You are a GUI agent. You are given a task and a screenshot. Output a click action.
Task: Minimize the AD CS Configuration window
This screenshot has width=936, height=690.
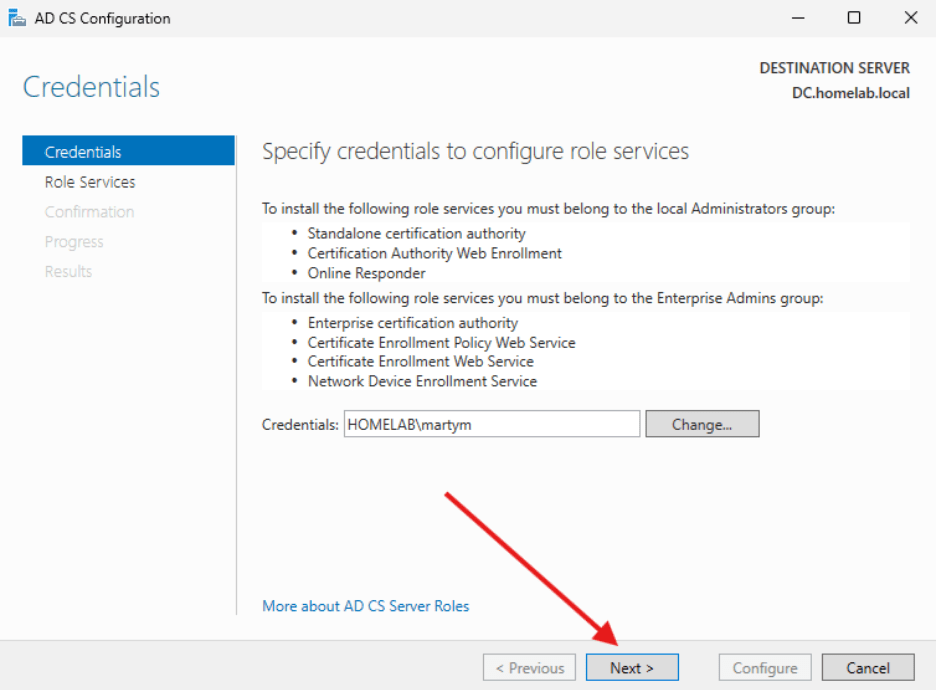point(797,17)
